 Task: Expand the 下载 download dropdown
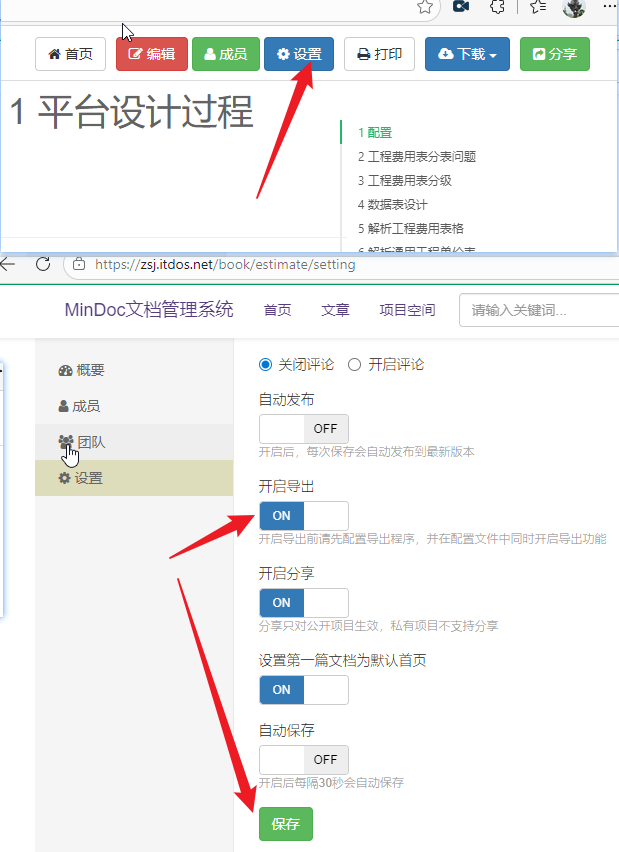click(467, 54)
